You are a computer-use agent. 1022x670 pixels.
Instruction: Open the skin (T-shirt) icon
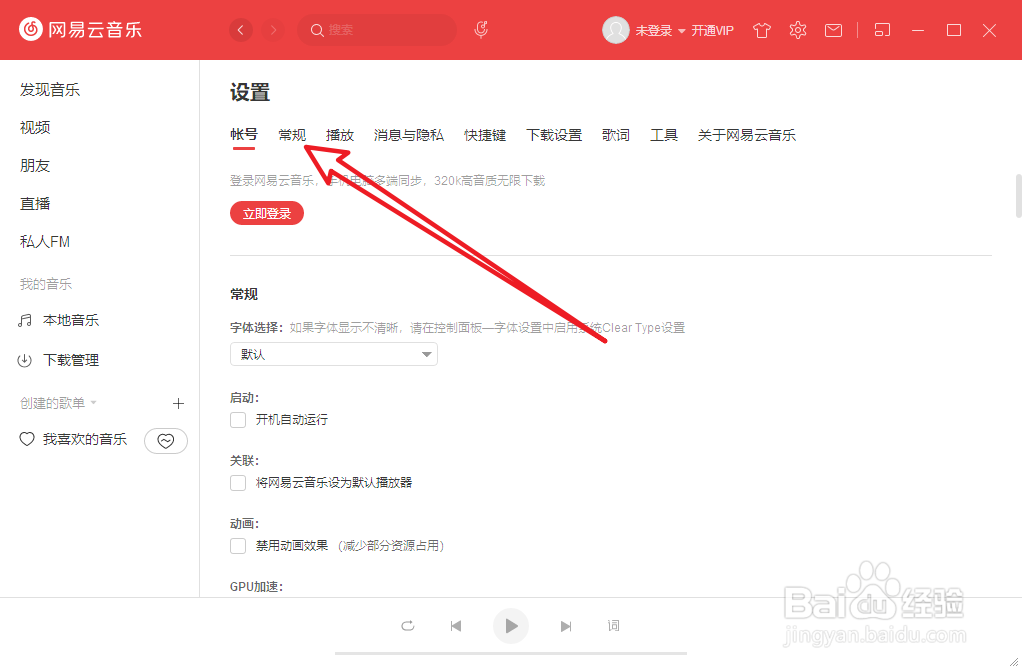click(x=761, y=30)
